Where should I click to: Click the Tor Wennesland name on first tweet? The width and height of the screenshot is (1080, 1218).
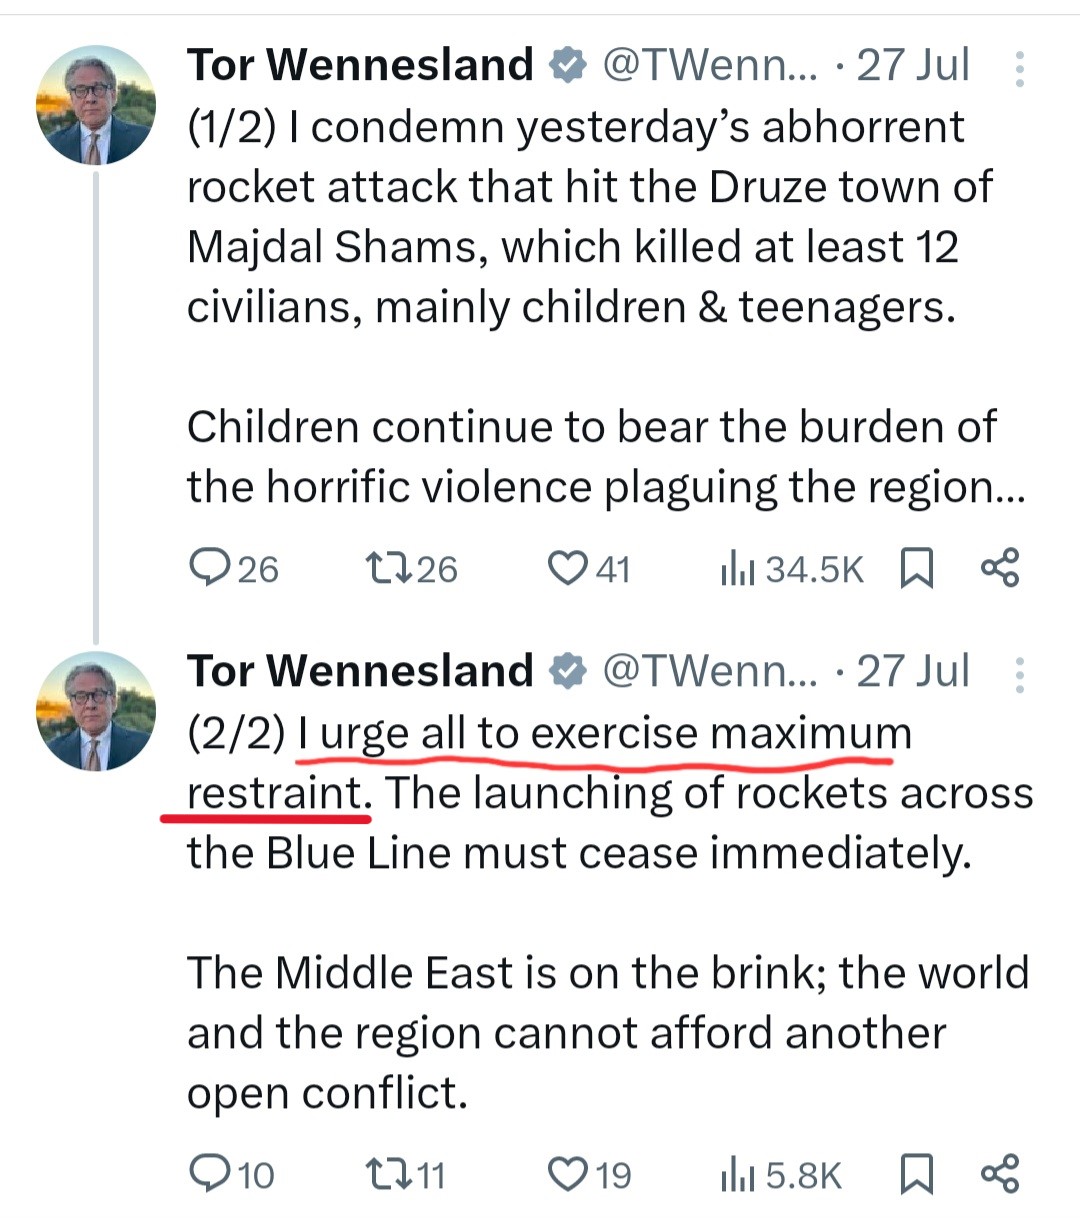pyautogui.click(x=360, y=65)
